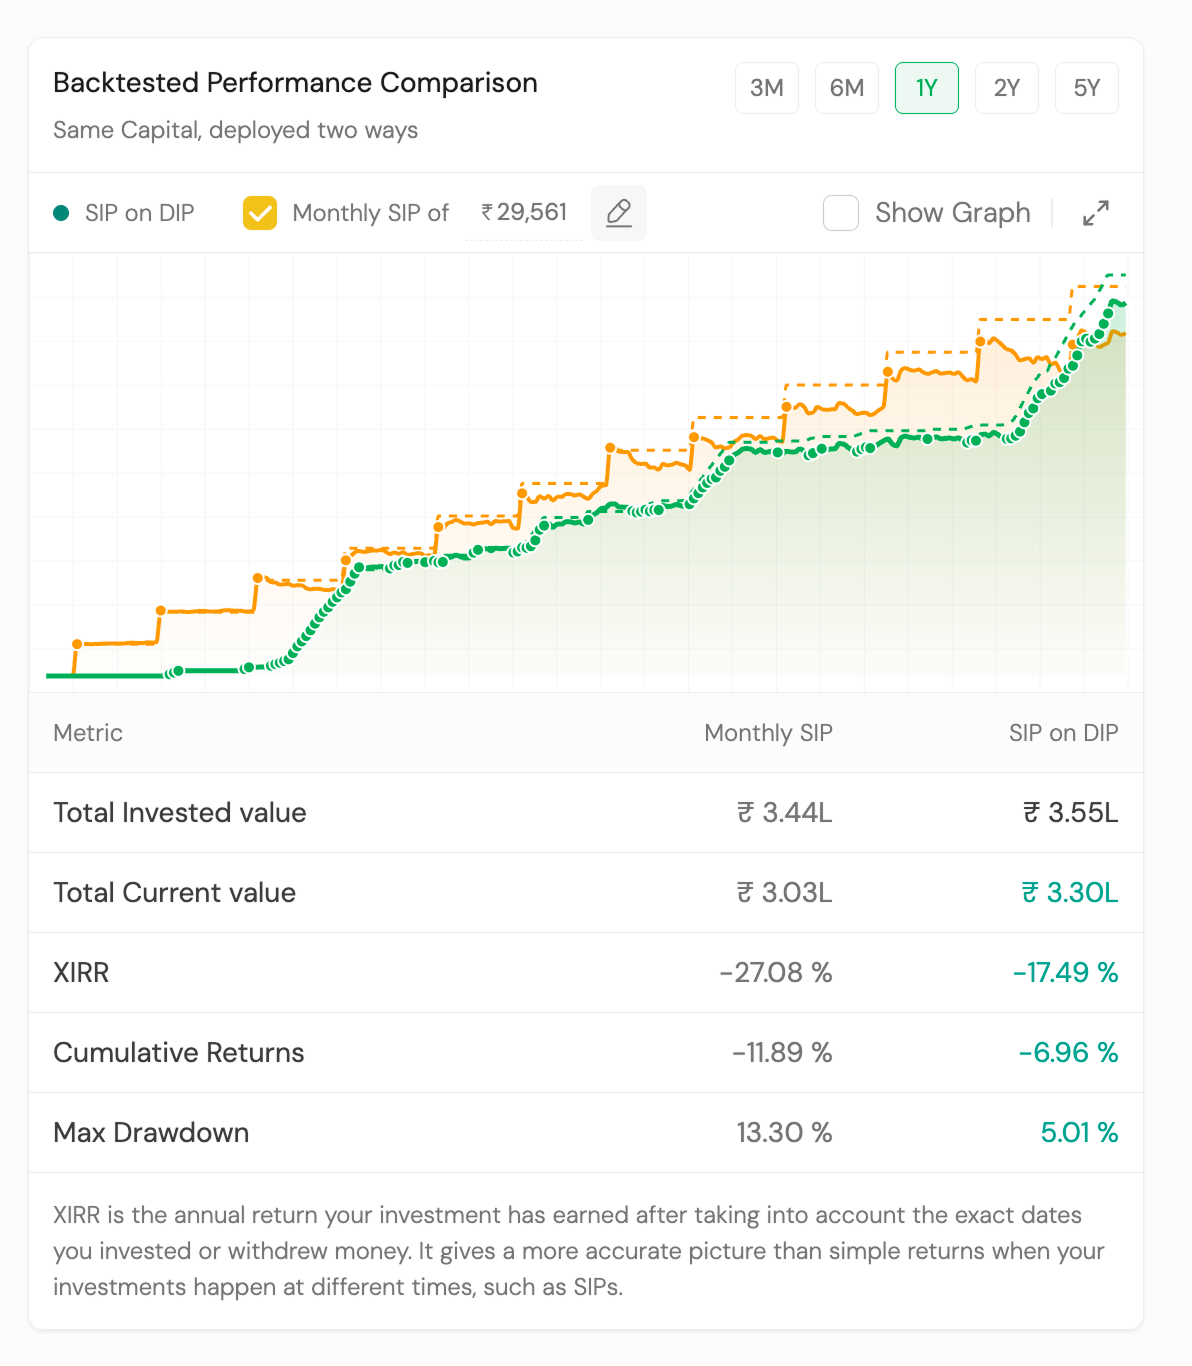The height and width of the screenshot is (1366, 1192).
Task: Click the 'Total Invested value' row label
Action: coord(180,813)
